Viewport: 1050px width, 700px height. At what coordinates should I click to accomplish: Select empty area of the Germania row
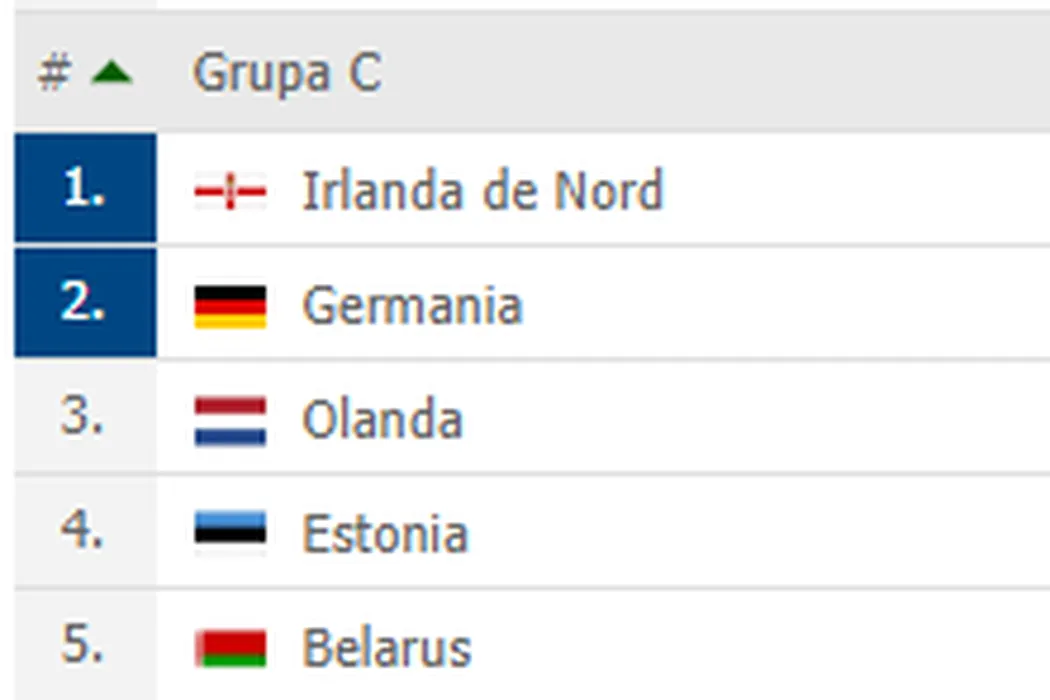click(780, 304)
